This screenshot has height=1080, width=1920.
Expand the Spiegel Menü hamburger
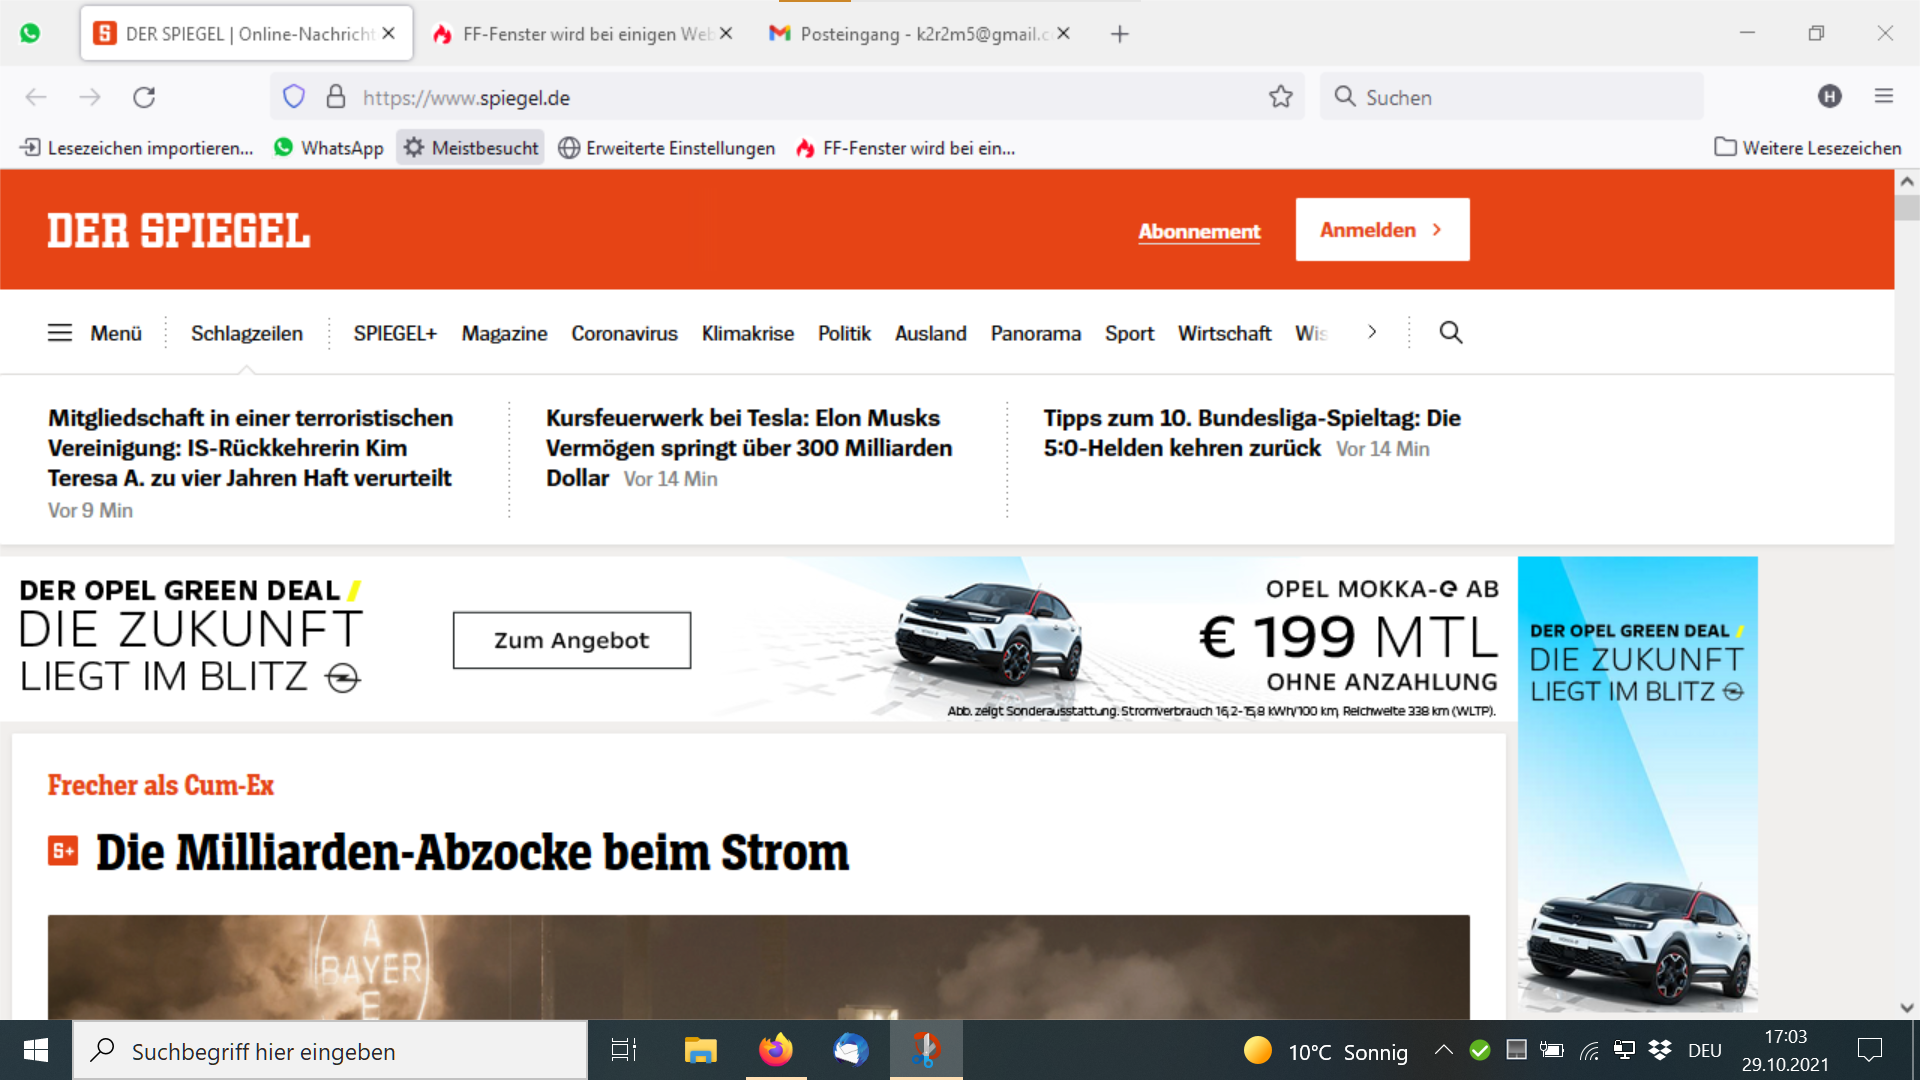pyautogui.click(x=95, y=333)
